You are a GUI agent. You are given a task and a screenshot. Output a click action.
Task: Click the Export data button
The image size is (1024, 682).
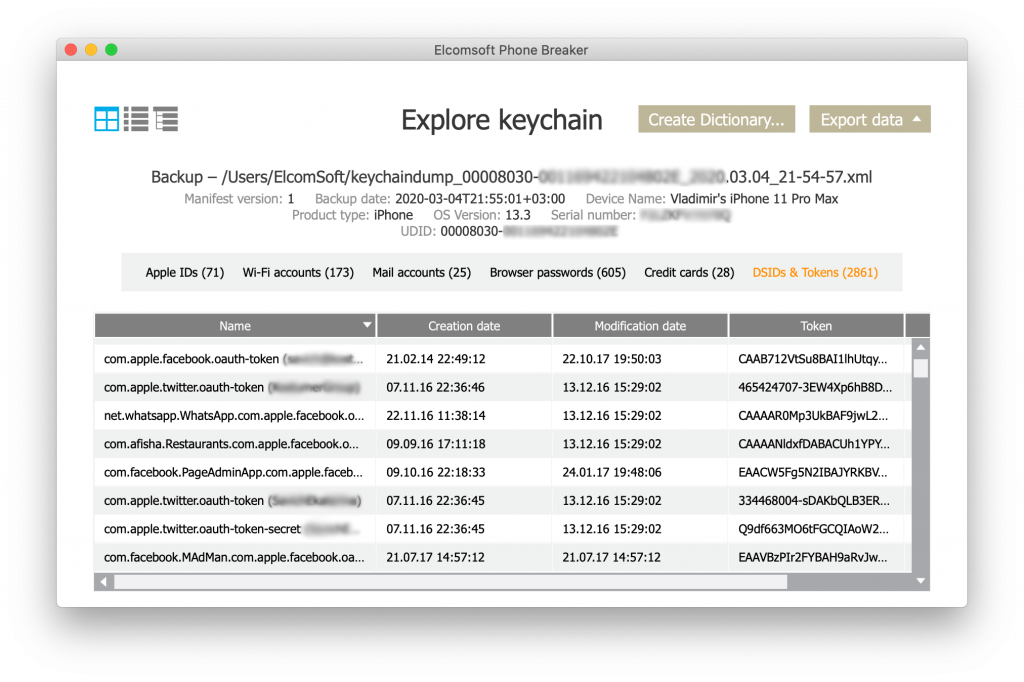tap(869, 118)
